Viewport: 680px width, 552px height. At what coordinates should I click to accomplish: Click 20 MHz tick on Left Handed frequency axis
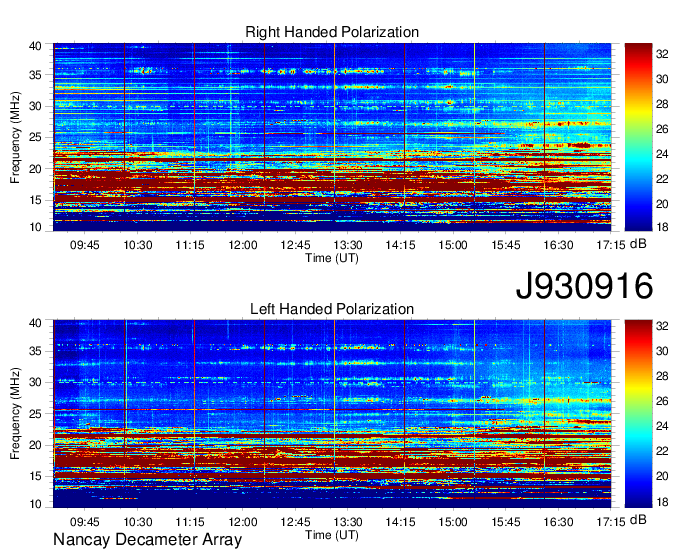(x=35, y=445)
